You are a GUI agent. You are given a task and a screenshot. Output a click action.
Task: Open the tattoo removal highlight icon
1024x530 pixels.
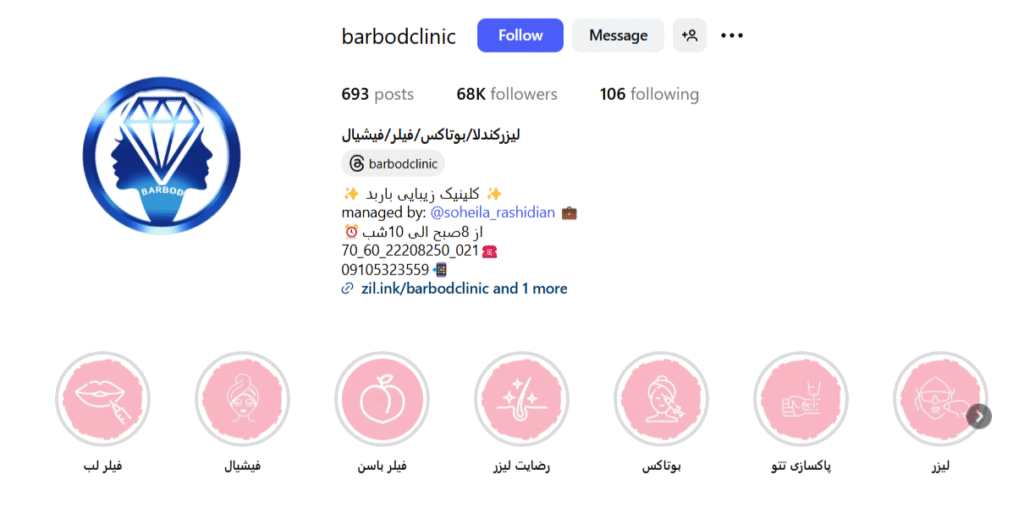click(x=801, y=399)
